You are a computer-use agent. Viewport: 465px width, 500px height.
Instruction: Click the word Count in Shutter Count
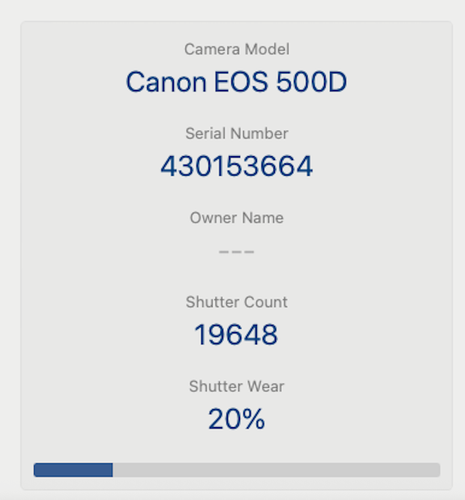[x=266, y=302]
